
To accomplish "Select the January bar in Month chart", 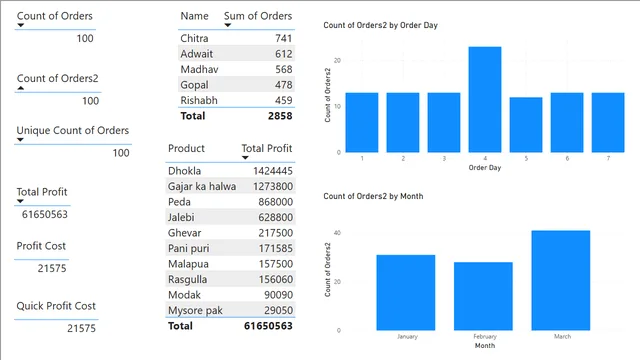I will [x=406, y=293].
